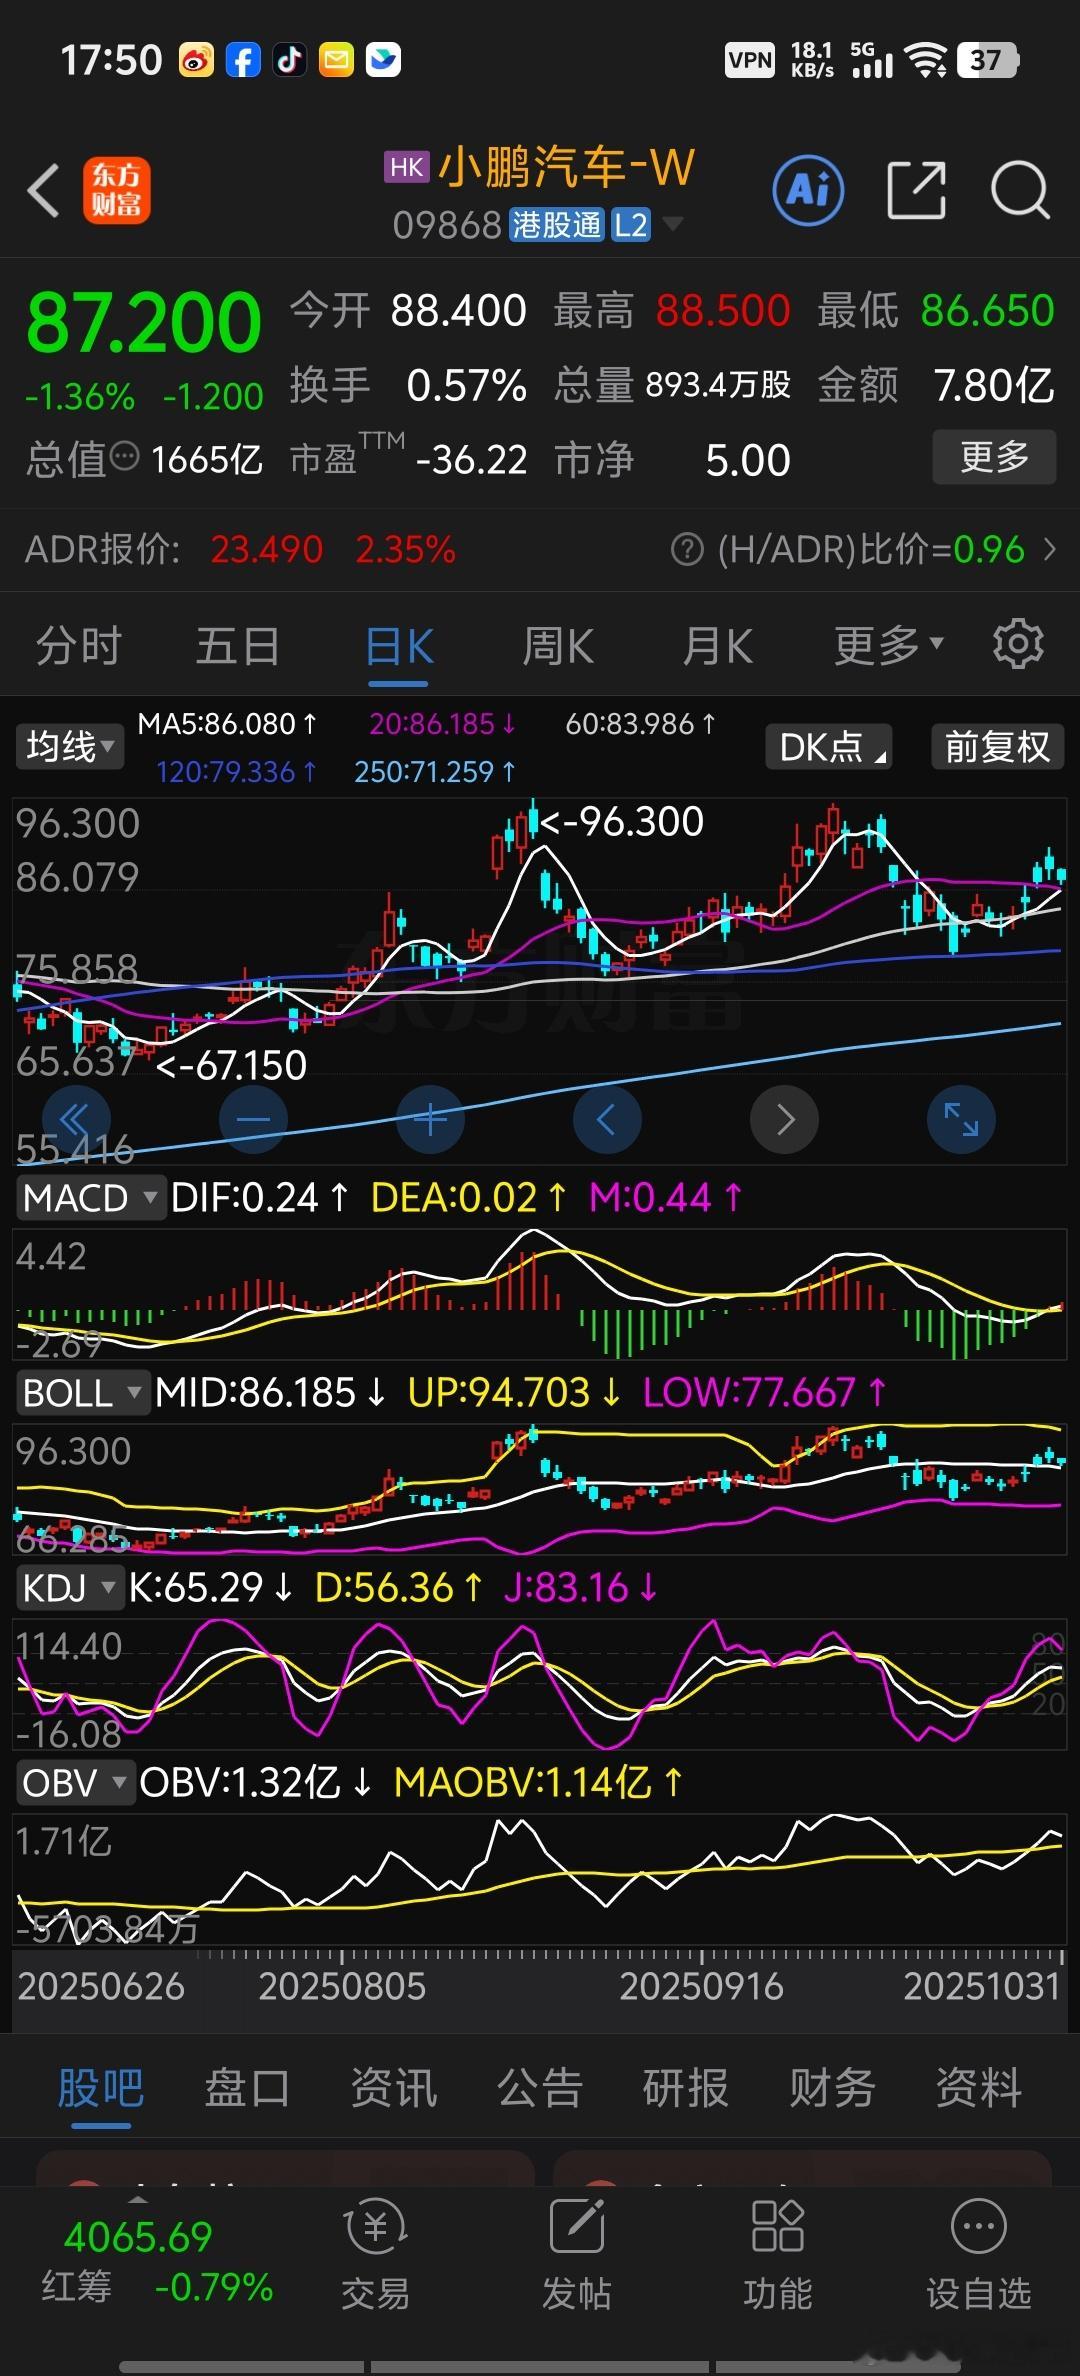Image resolution: width=1080 pixels, height=2376 pixels.
Task: Tap the 250:71.259 moving average legend
Action: point(435,772)
